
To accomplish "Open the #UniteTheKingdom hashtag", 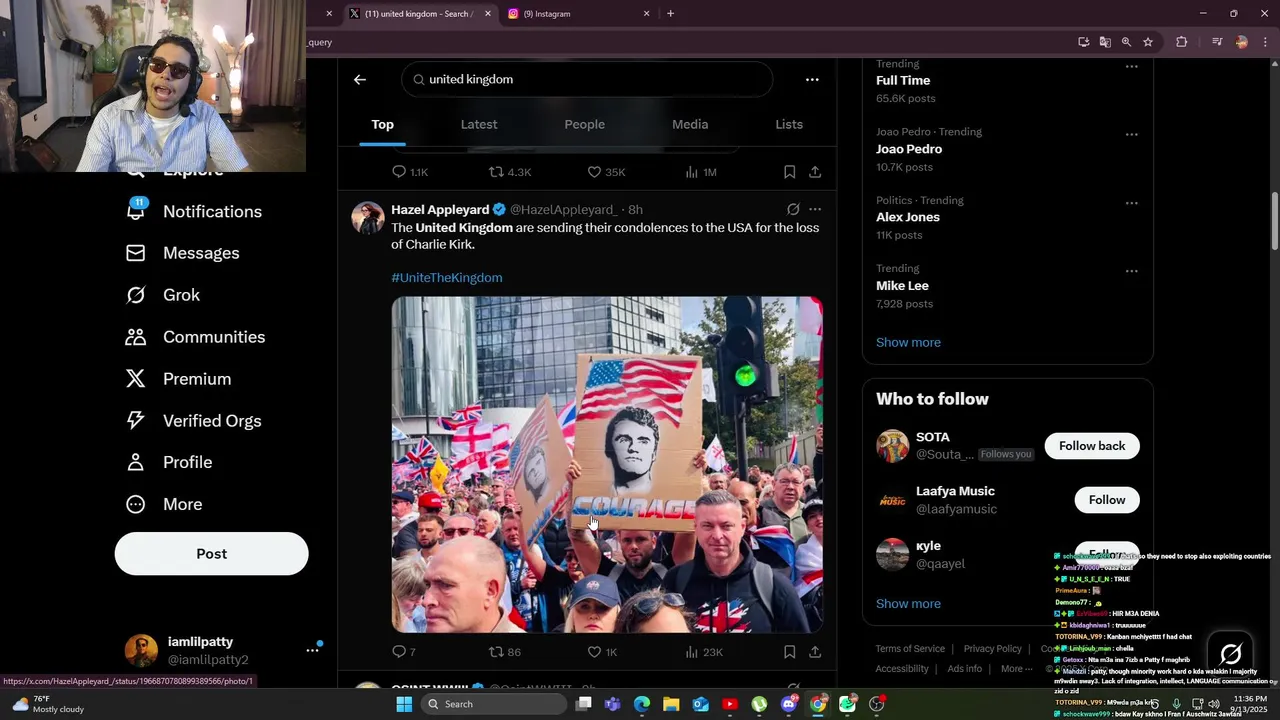I will pos(447,278).
